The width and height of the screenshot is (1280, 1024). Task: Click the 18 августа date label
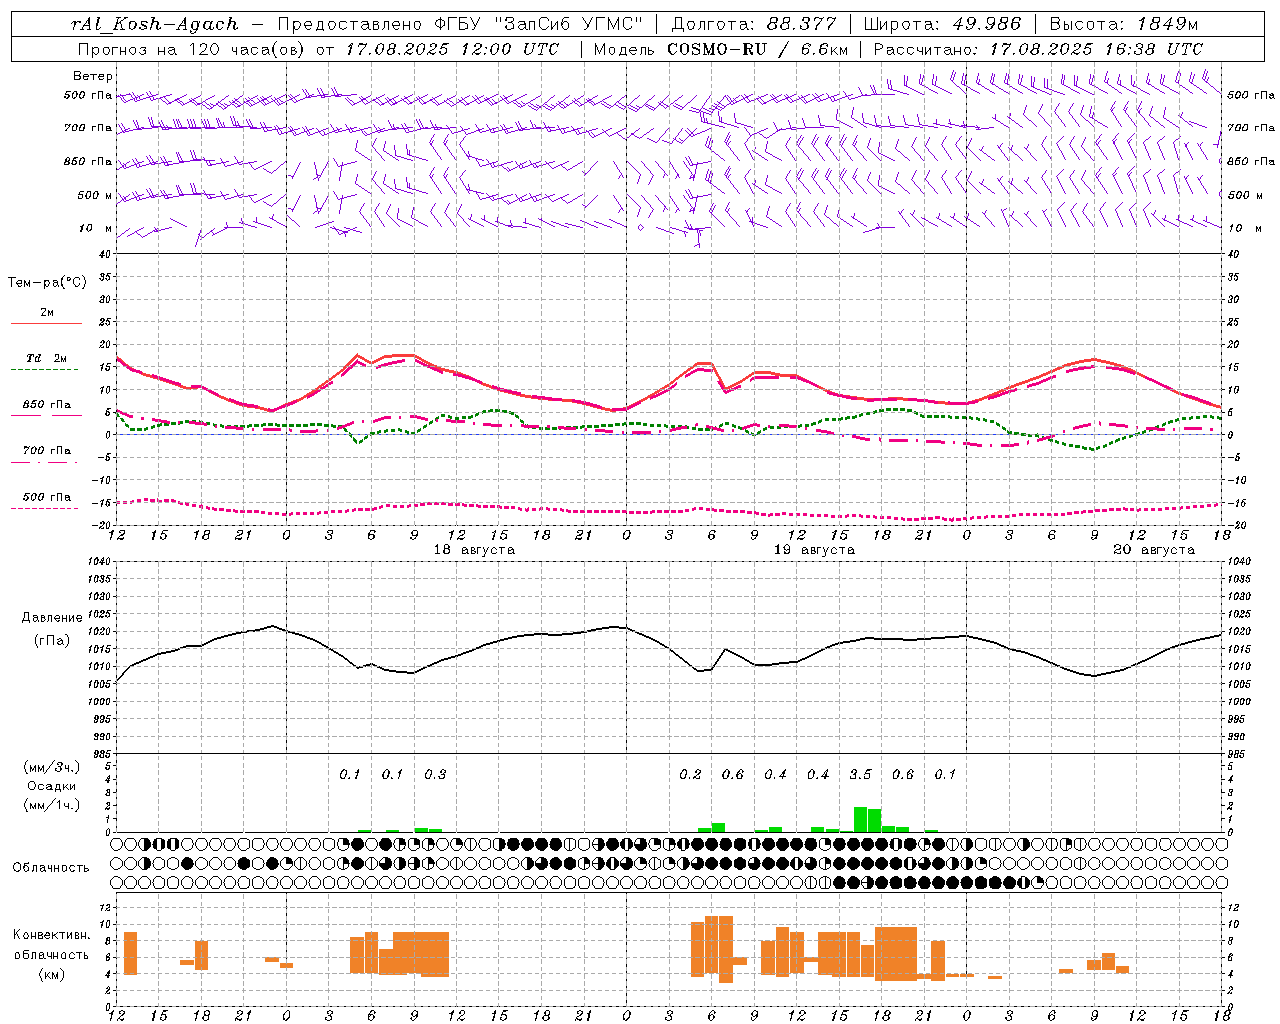(474, 550)
